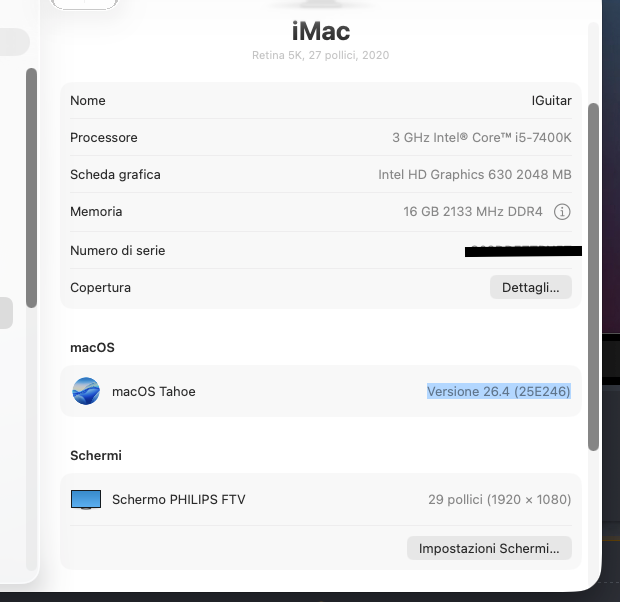This screenshot has width=620, height=602.
Task: Click the sidebar vertical scrollbar
Action: 31,188
